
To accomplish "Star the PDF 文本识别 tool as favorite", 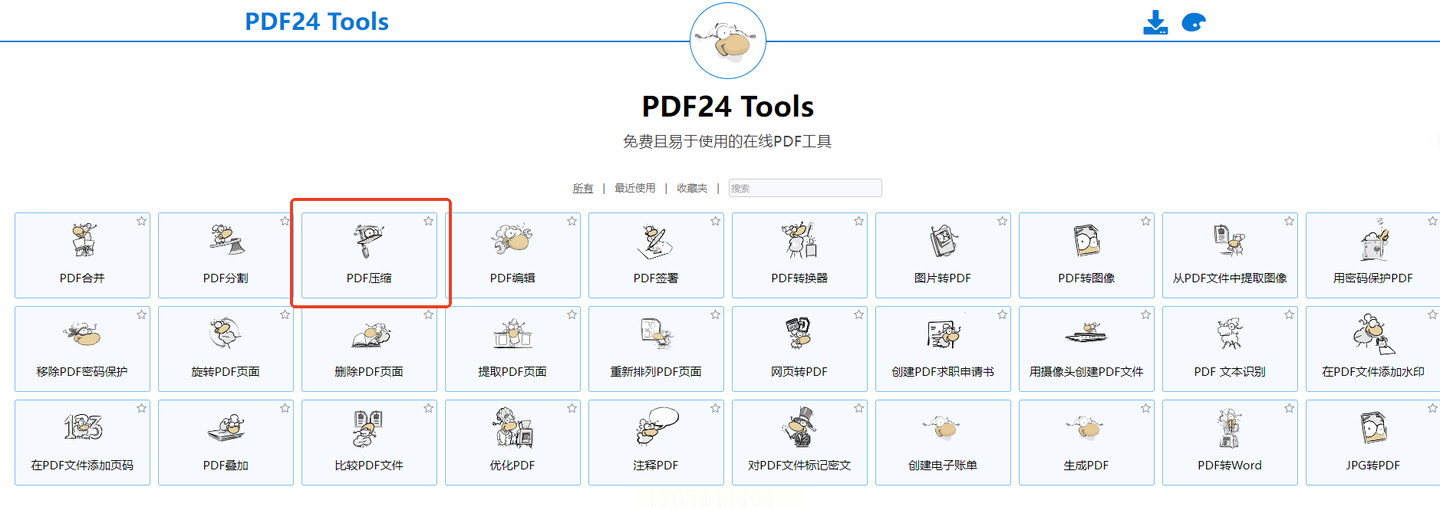I will tap(1289, 315).
